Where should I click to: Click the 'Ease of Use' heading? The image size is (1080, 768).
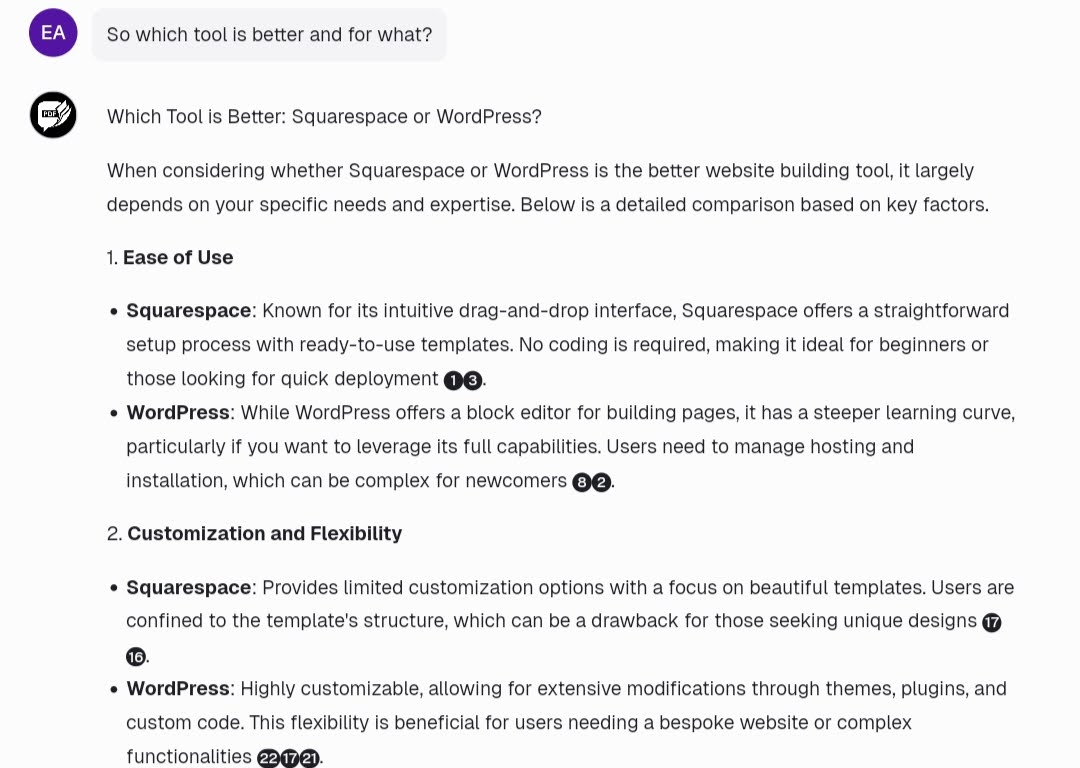pos(178,258)
